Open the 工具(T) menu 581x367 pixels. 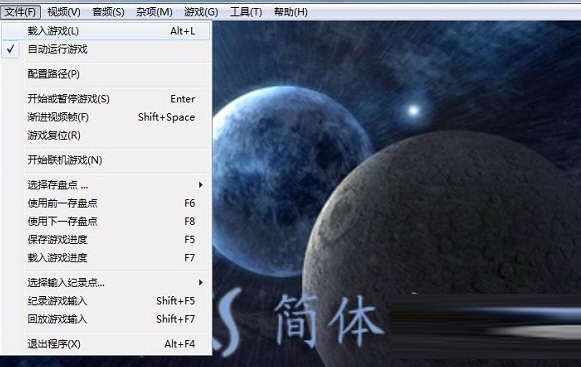coord(246,12)
